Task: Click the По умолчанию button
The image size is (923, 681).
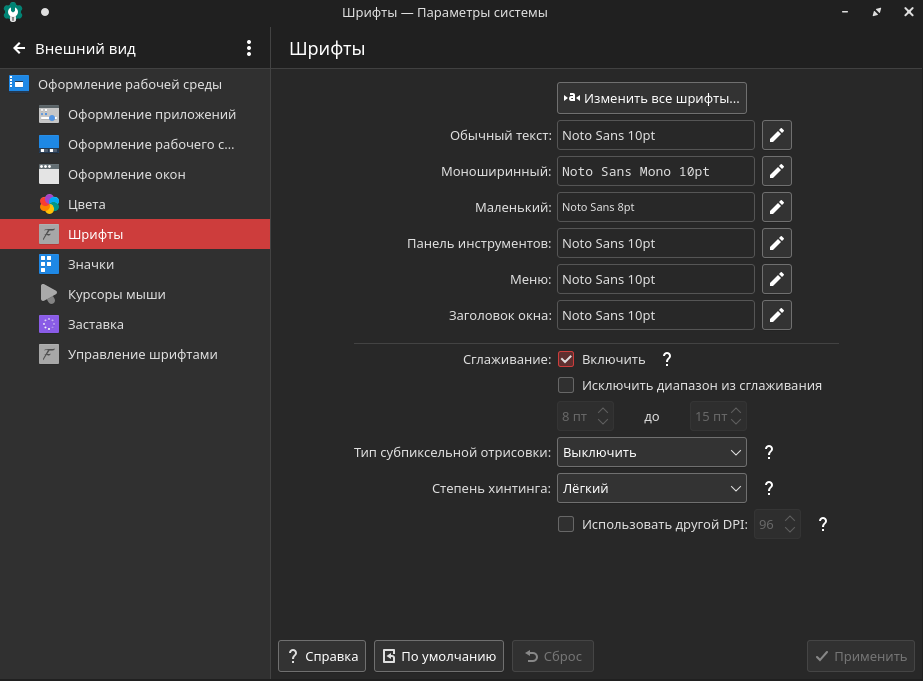Action: (438, 657)
